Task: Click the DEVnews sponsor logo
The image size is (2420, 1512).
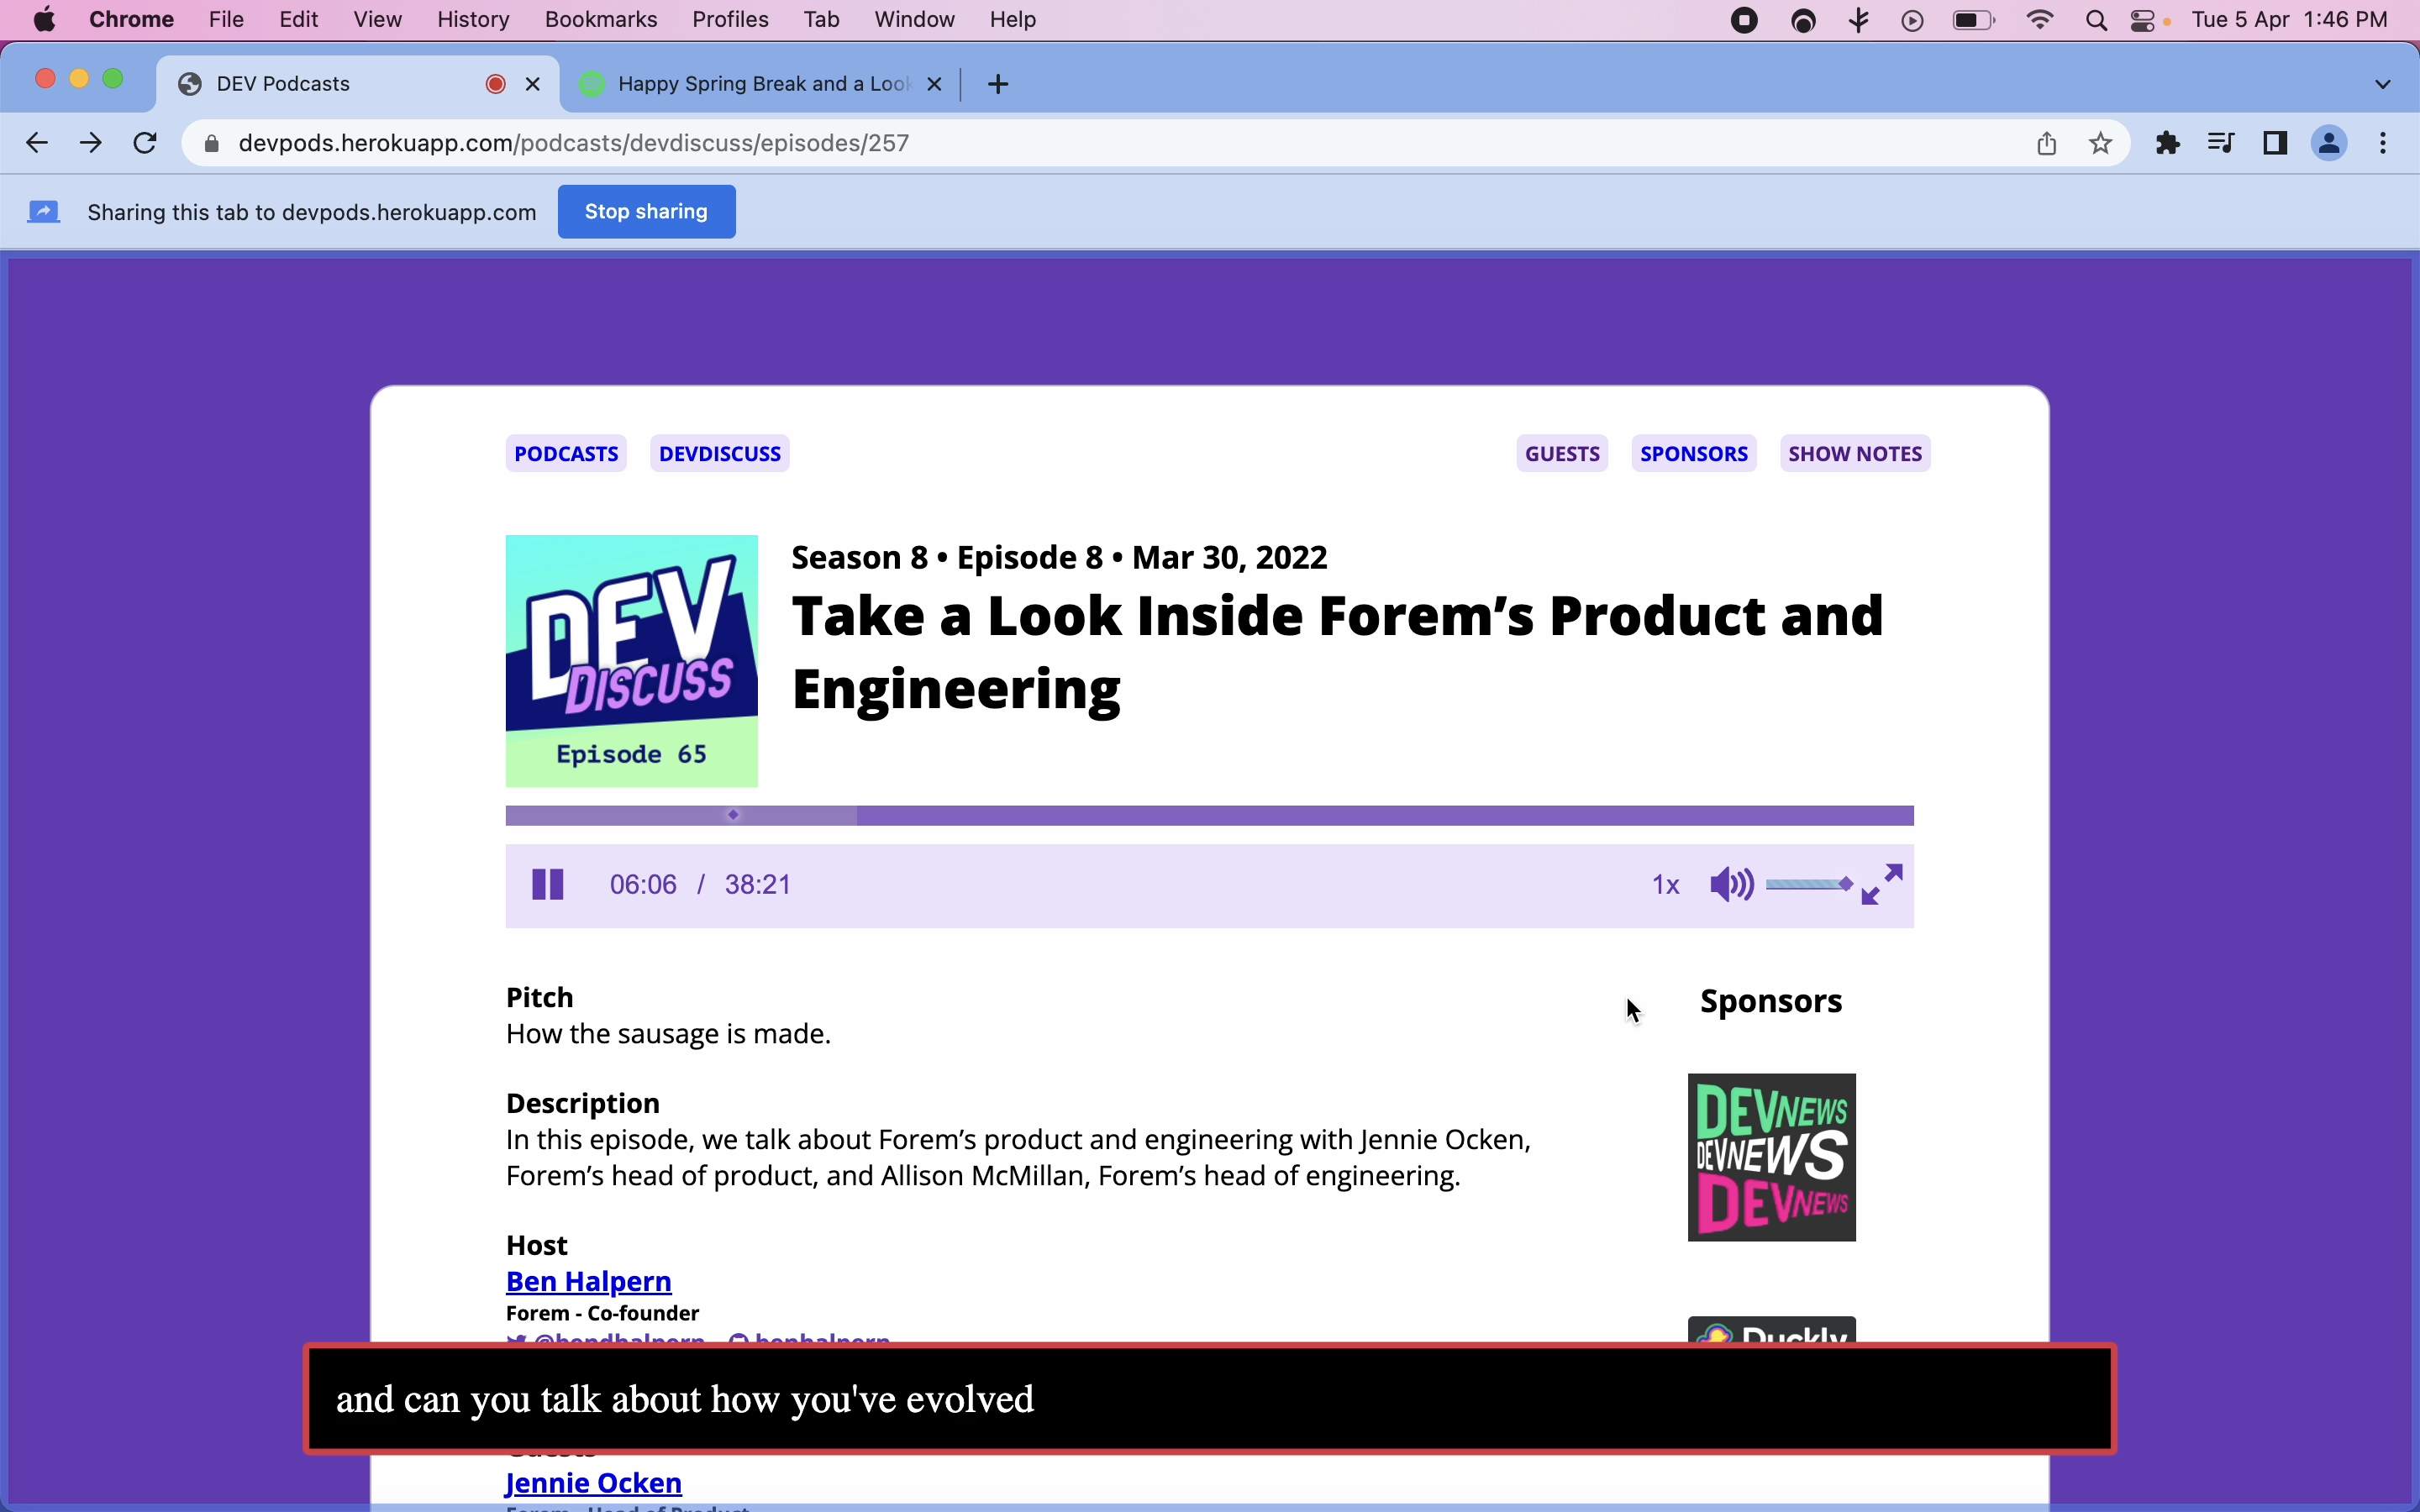Action: tap(1770, 1155)
